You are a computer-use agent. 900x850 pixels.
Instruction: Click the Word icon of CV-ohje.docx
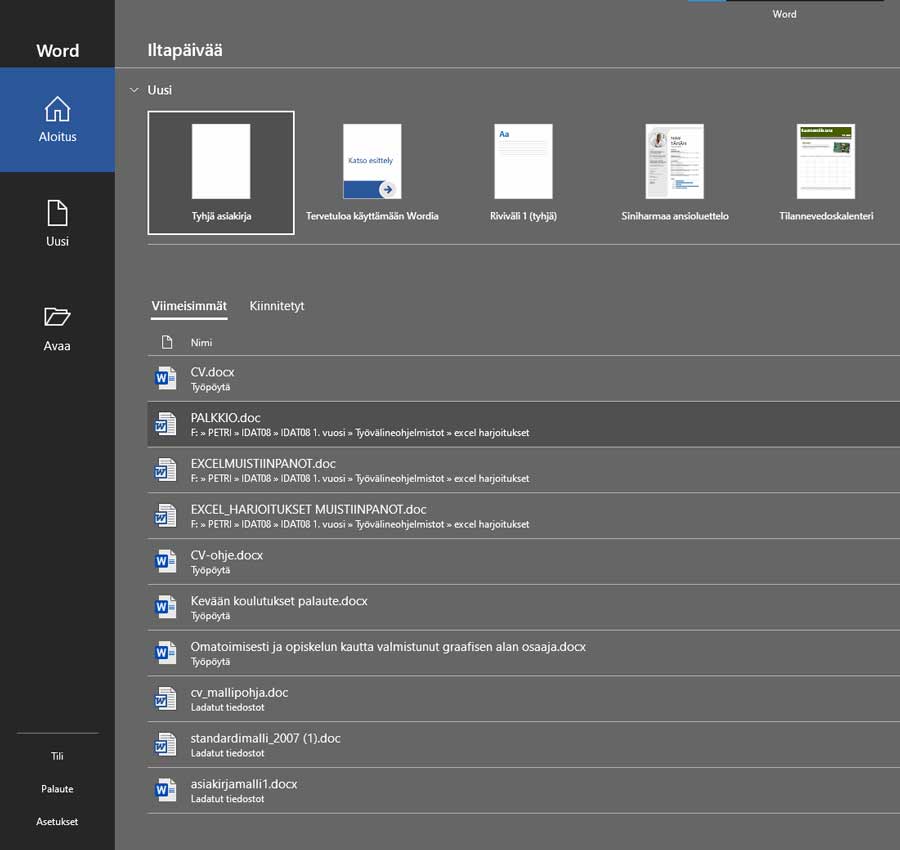pyautogui.click(x=165, y=561)
